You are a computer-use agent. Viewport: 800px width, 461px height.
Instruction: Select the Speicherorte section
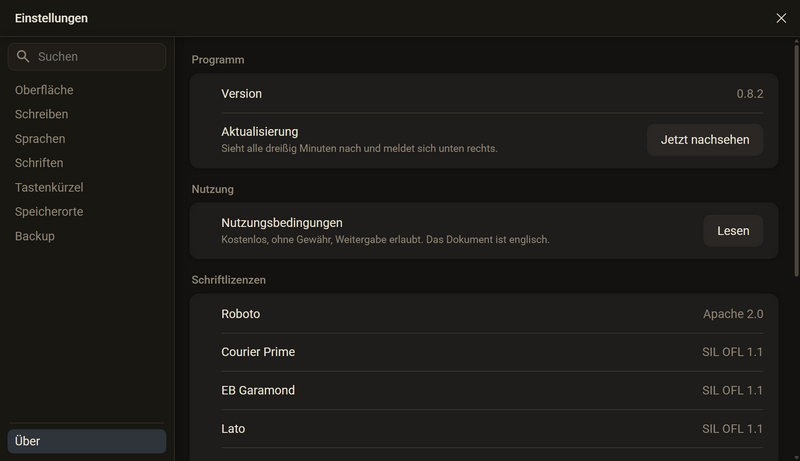(x=49, y=212)
